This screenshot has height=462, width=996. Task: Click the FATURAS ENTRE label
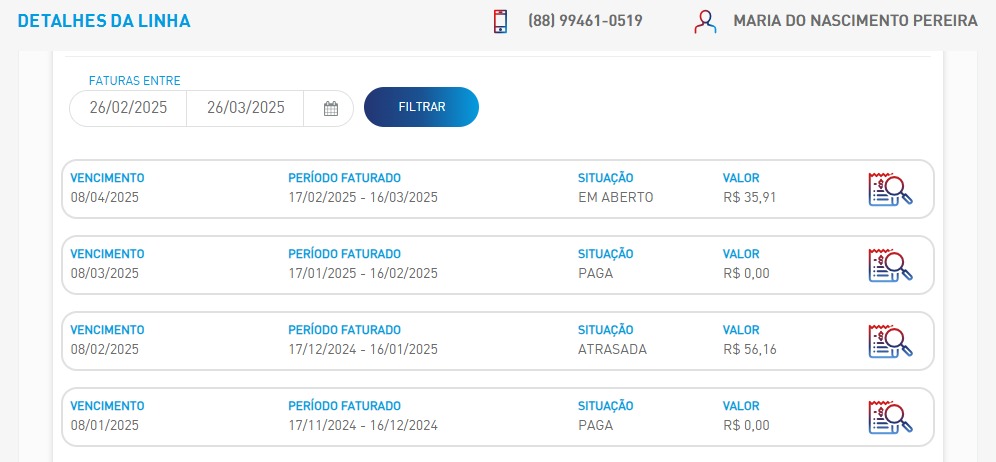[x=135, y=81]
